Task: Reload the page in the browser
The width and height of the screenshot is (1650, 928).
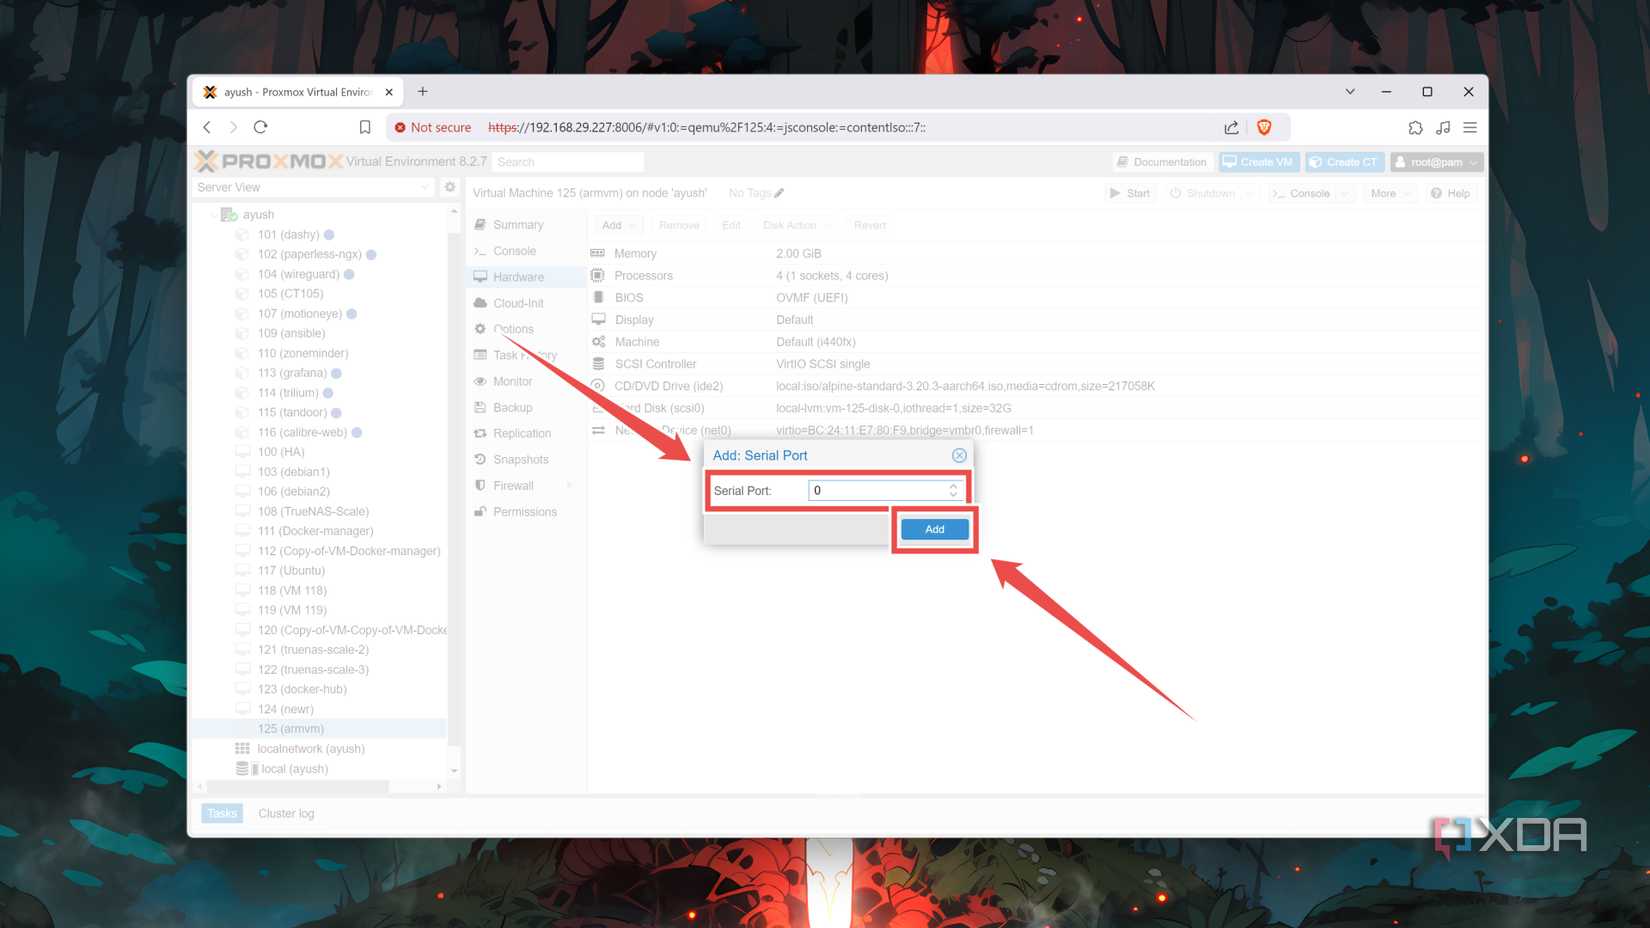Action: (x=261, y=127)
